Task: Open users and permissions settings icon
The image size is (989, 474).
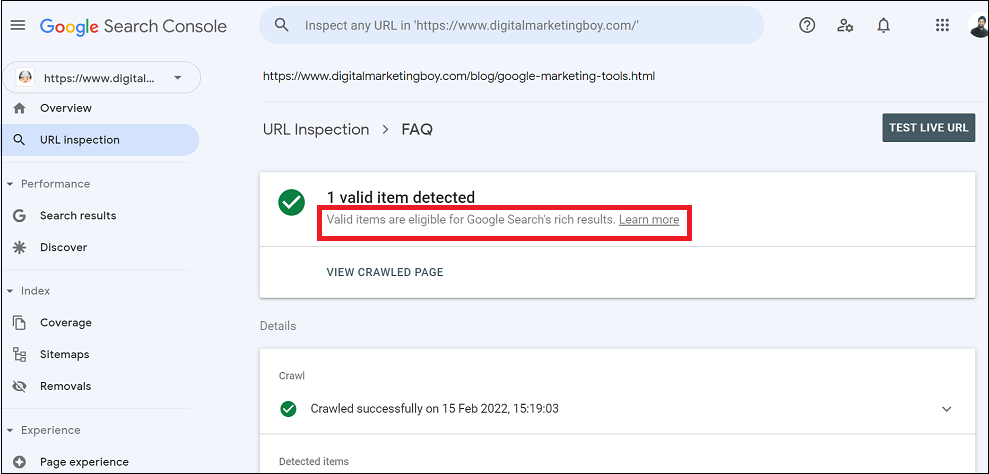Action: pos(845,25)
